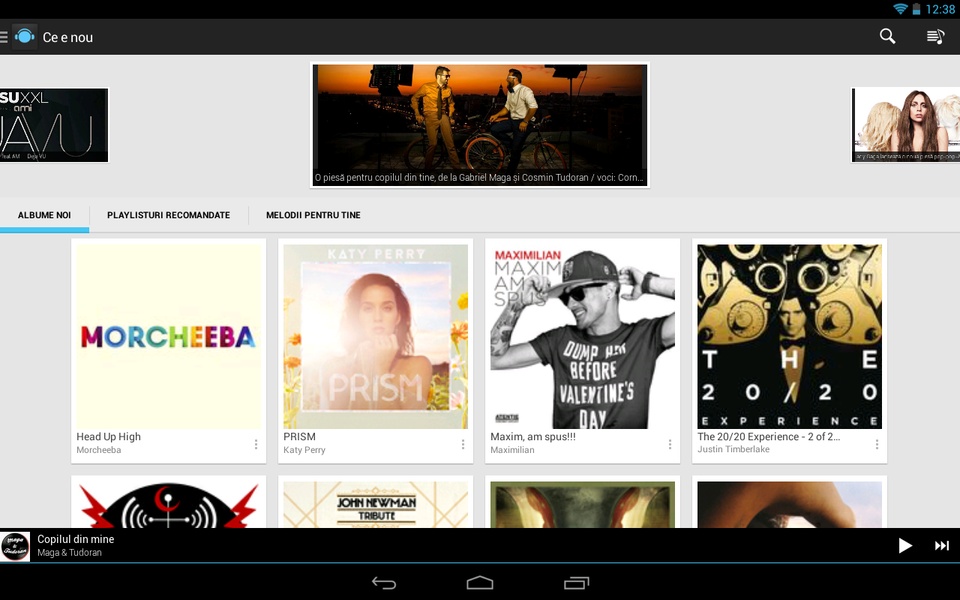Open the search magnifier
The image size is (960, 600).
(x=887, y=37)
